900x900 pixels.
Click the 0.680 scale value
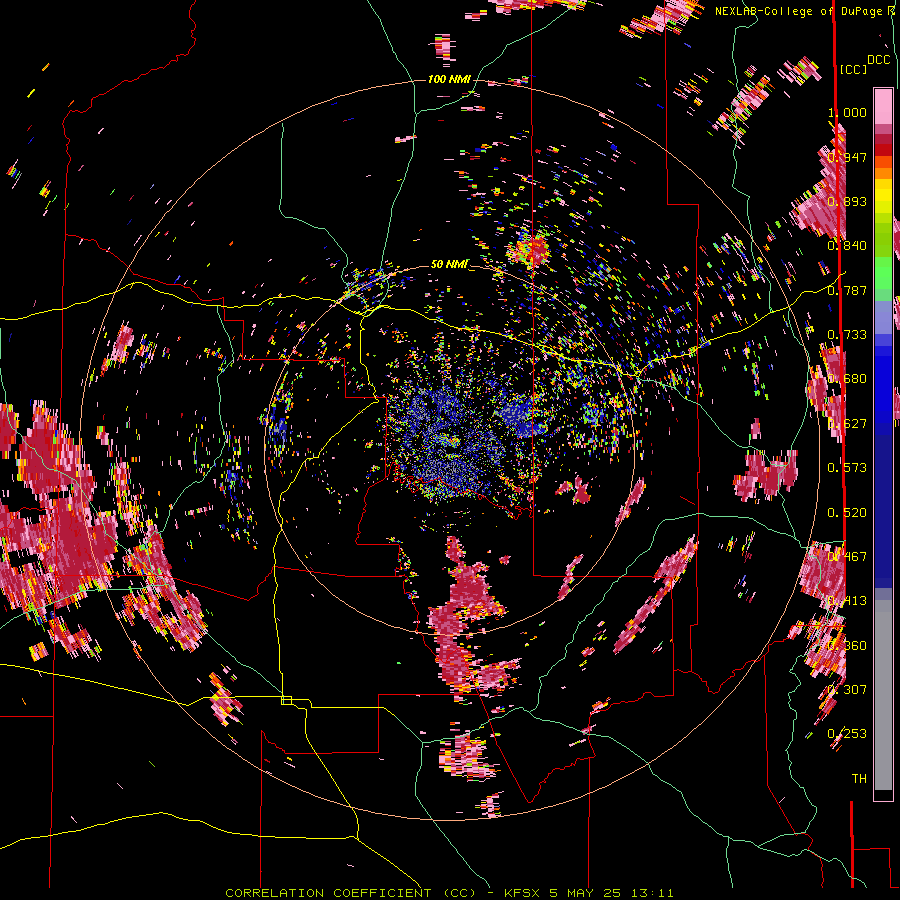pyautogui.click(x=847, y=379)
